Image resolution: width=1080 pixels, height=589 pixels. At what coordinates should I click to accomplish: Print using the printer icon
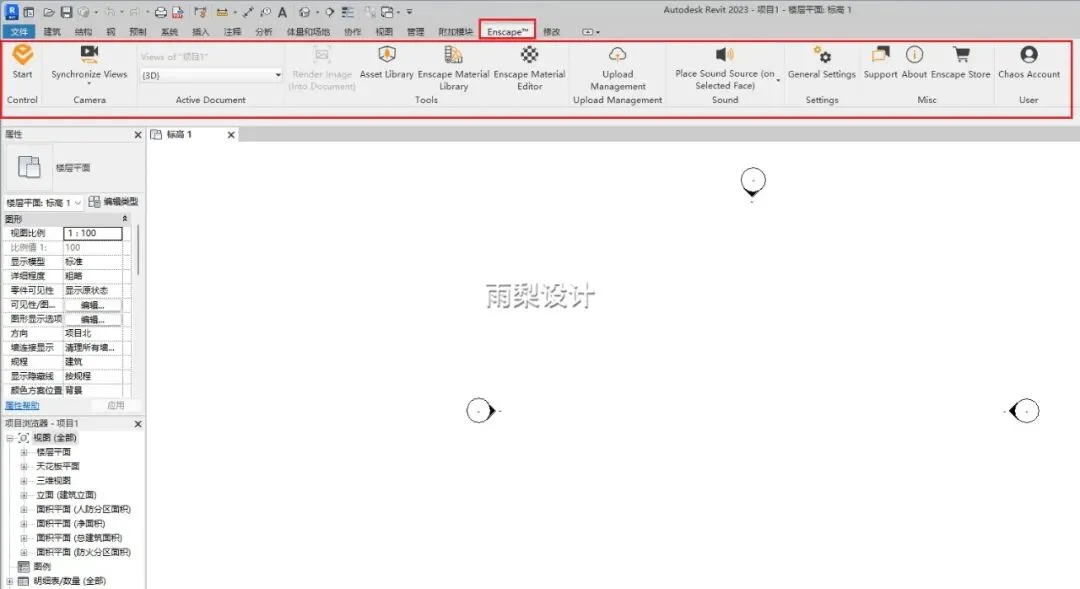(160, 12)
